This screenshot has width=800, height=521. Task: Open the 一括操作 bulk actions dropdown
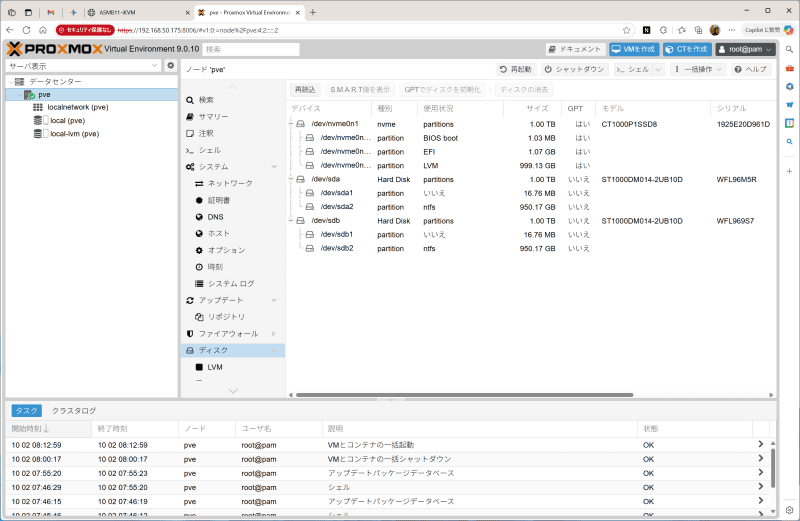coord(698,69)
